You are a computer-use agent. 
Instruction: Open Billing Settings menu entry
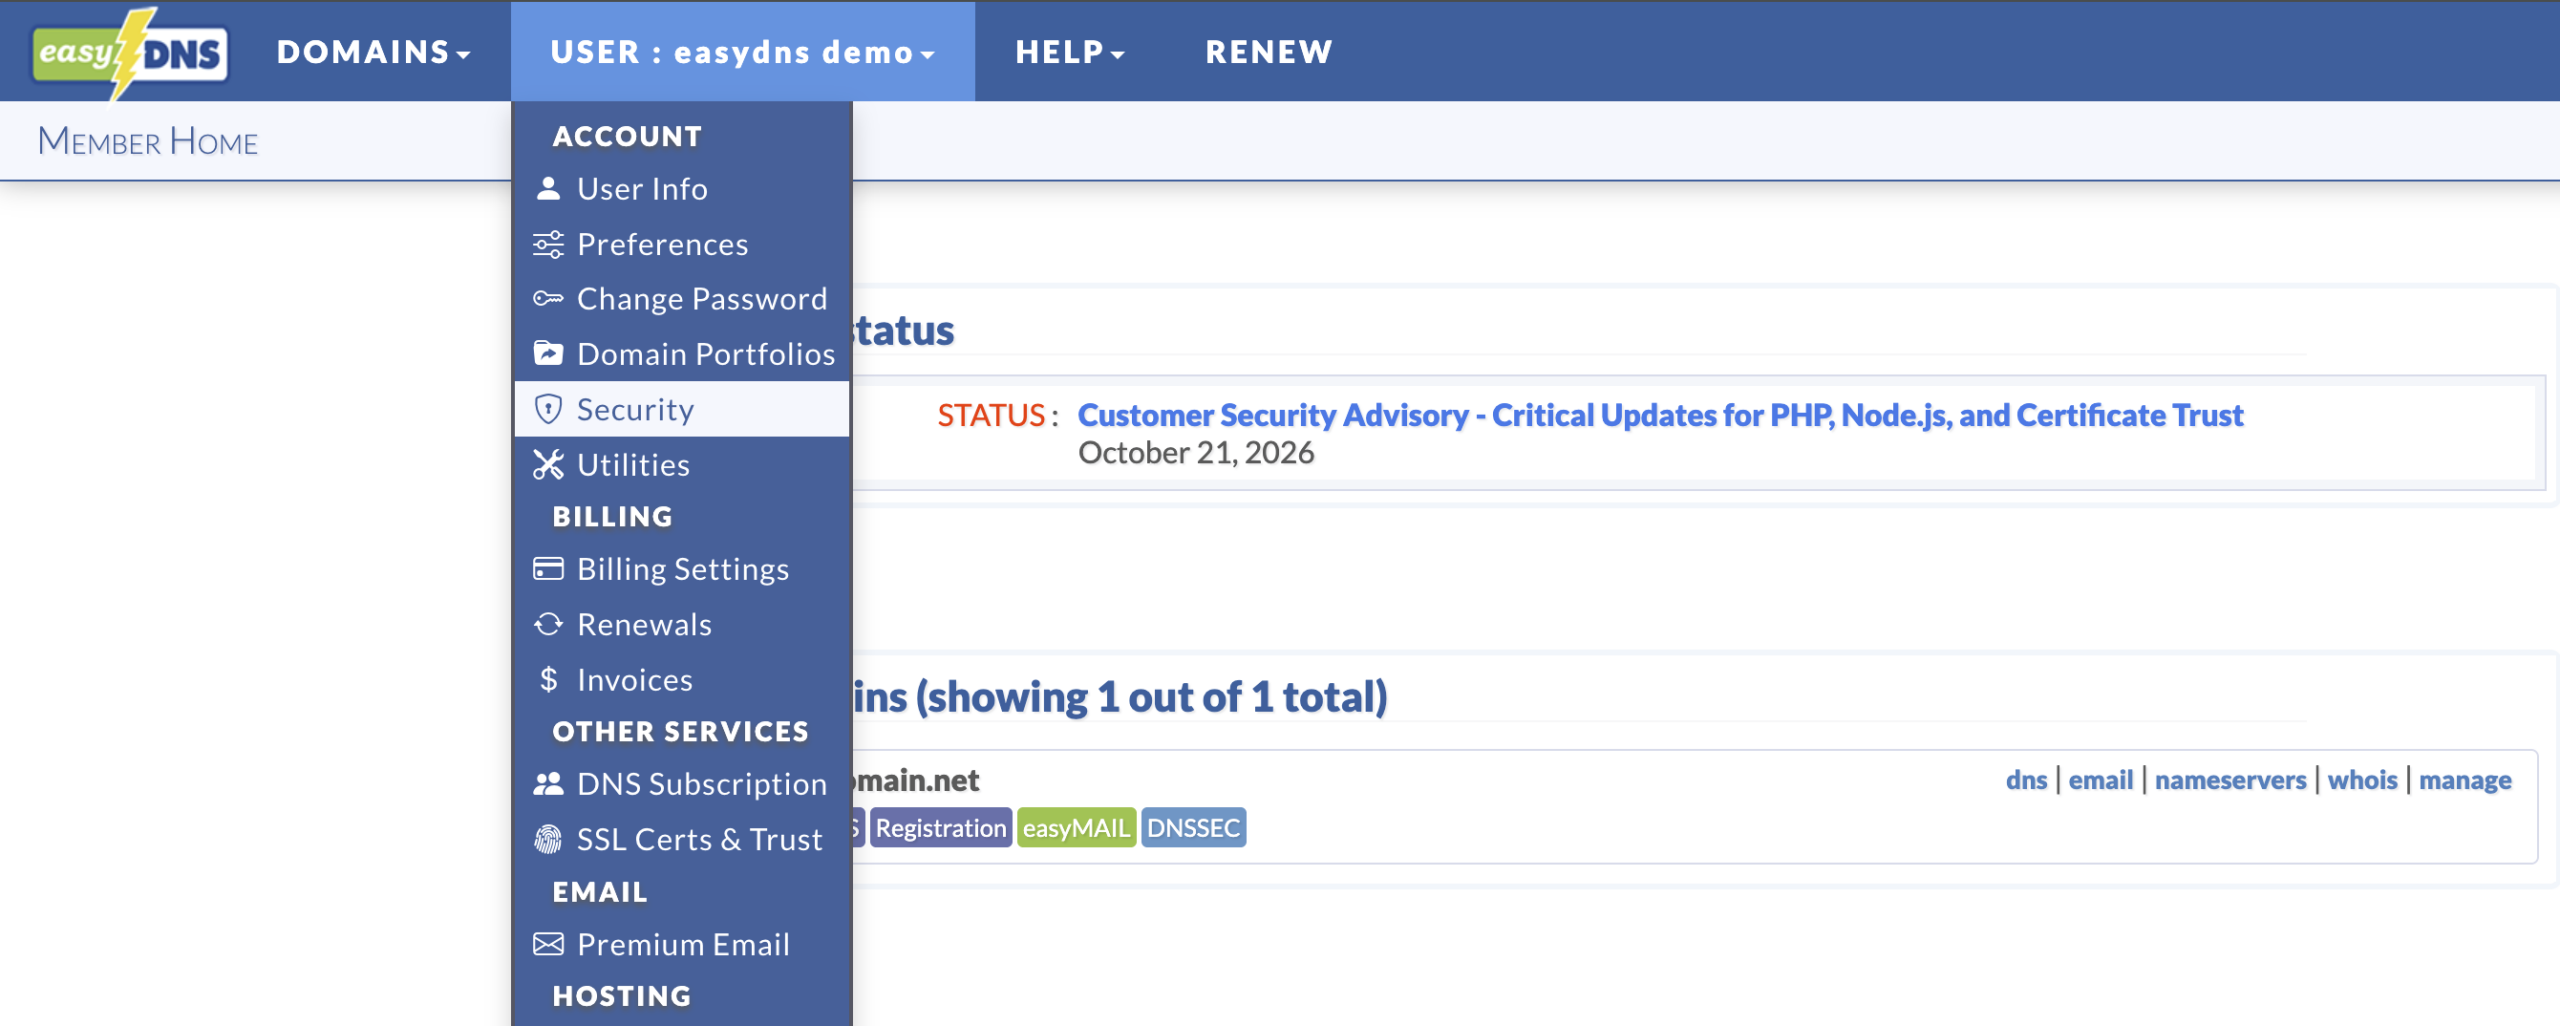(682, 569)
